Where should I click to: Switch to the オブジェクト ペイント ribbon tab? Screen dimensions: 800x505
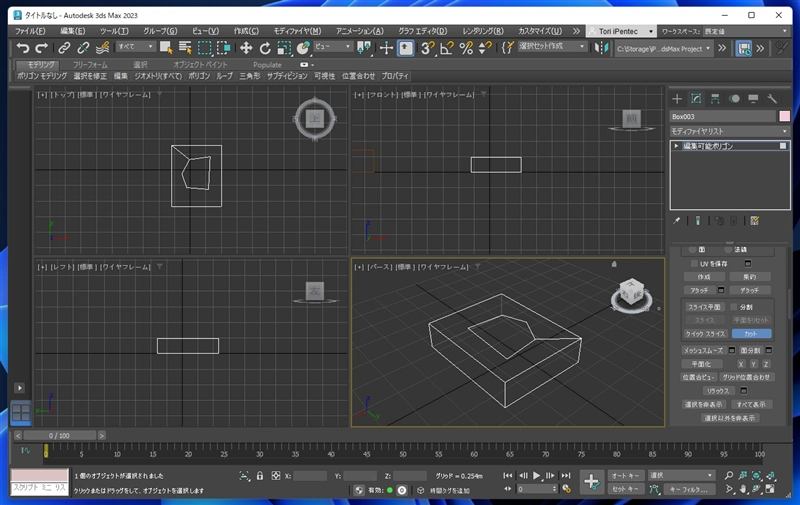200,65
